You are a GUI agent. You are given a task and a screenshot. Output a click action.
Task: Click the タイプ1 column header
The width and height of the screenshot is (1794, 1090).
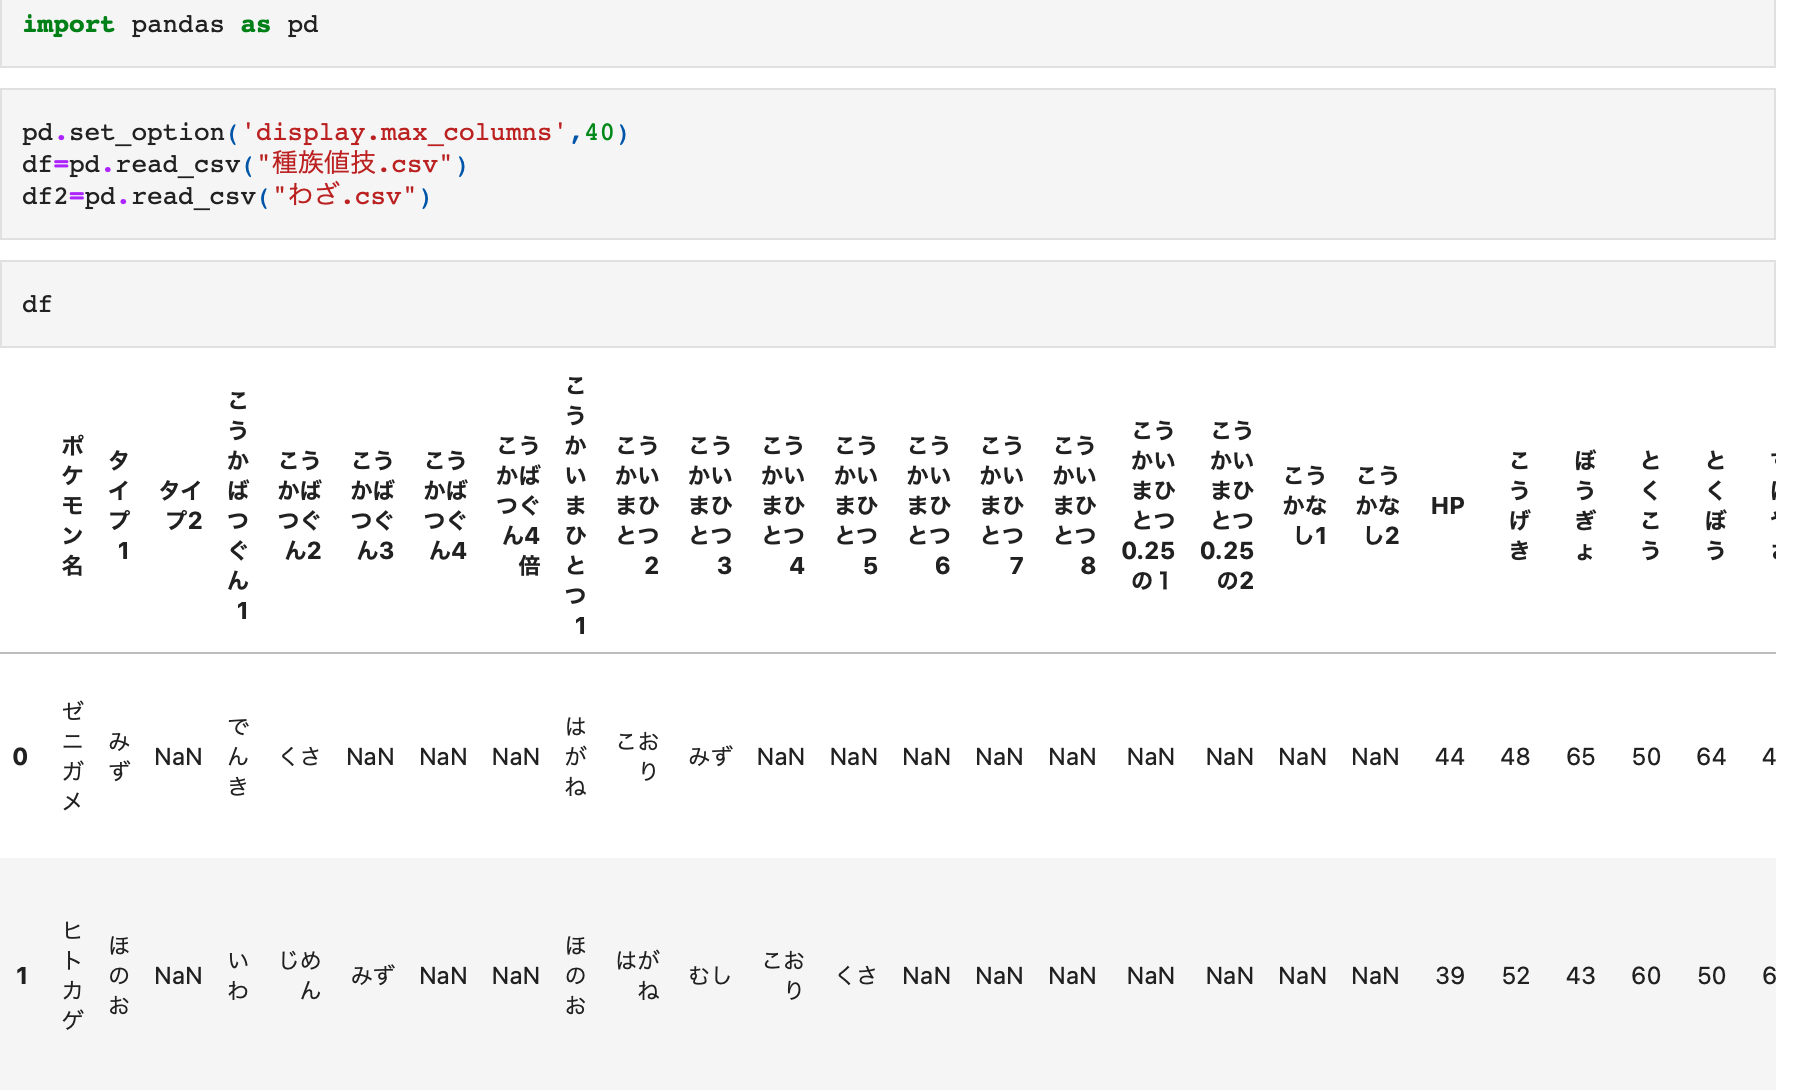point(120,505)
